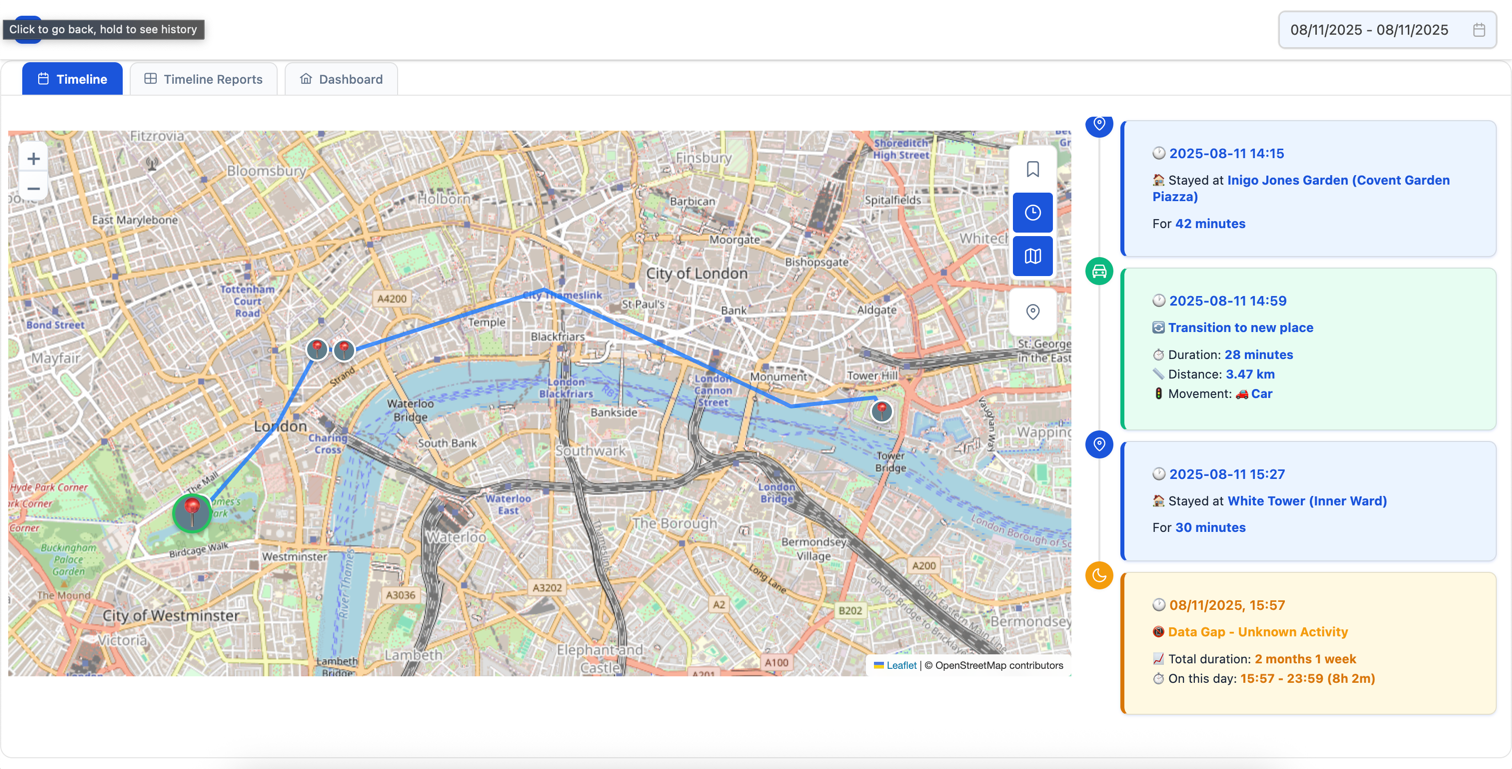Zoom out on the map
Screen dimensions: 1512x769
point(33,188)
